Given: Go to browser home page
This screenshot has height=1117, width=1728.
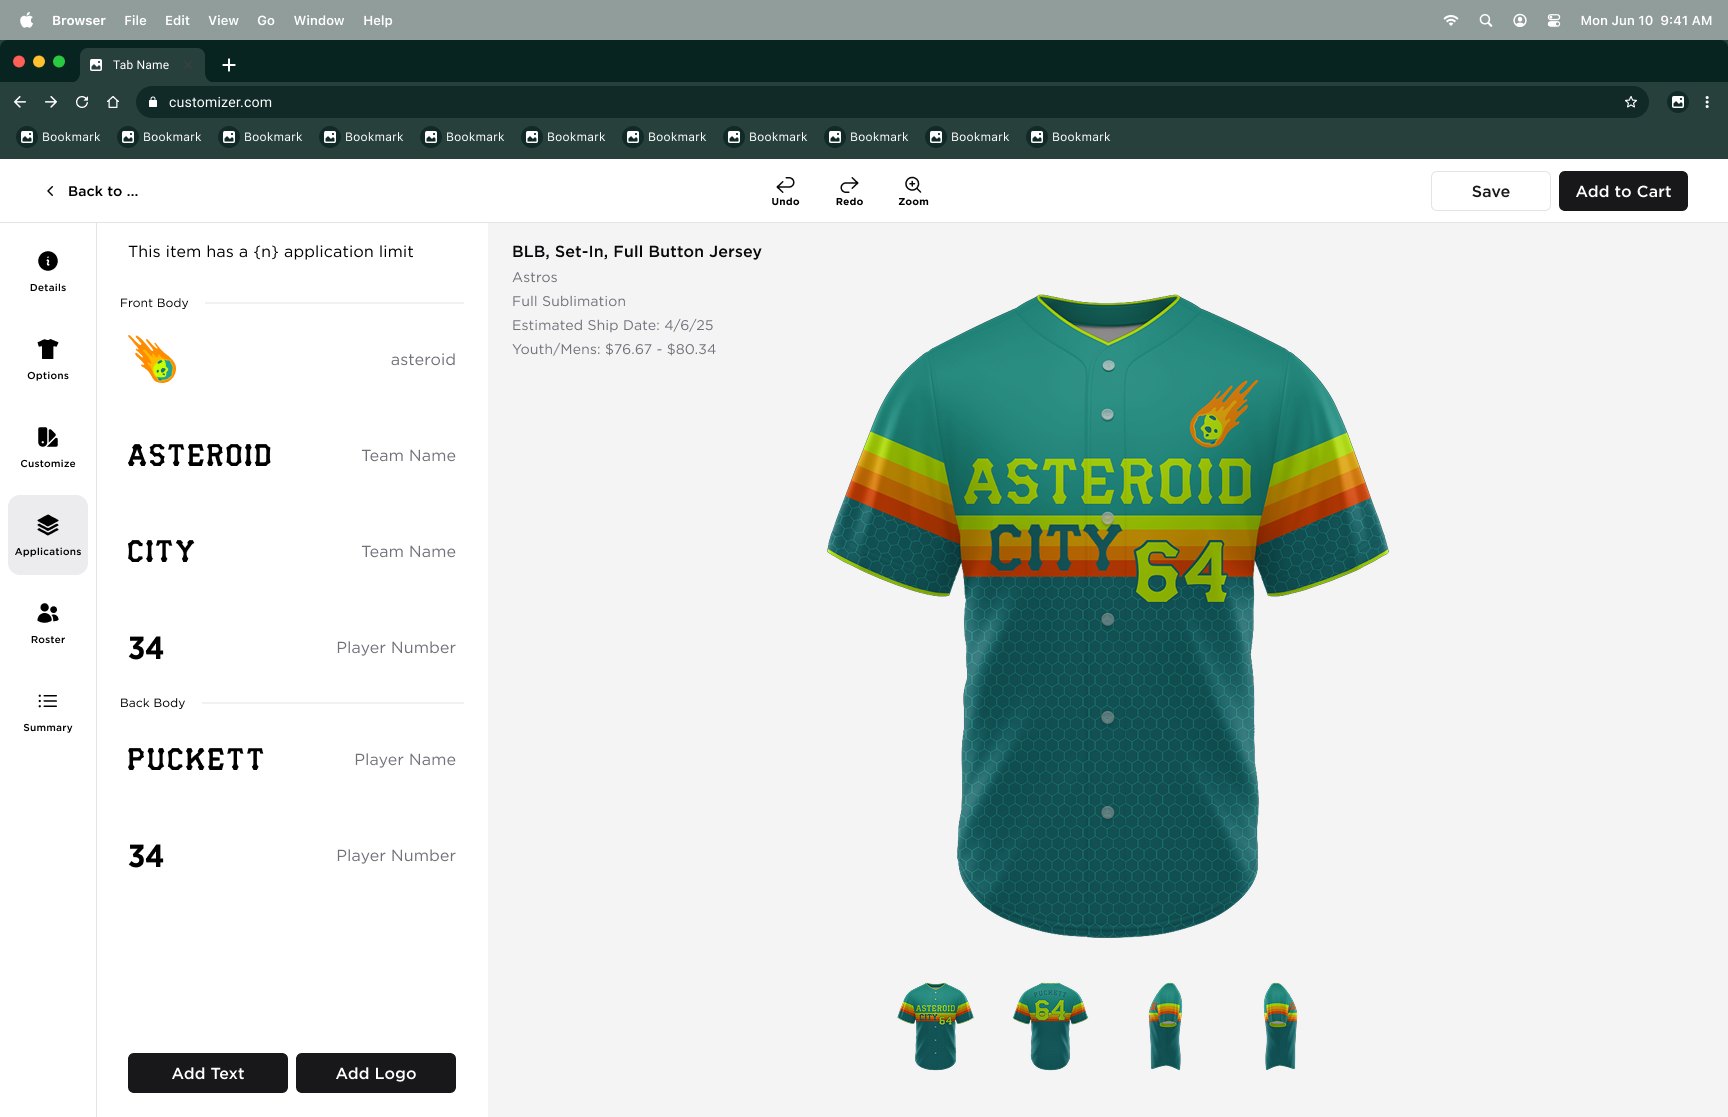Looking at the screenshot, I should [113, 102].
